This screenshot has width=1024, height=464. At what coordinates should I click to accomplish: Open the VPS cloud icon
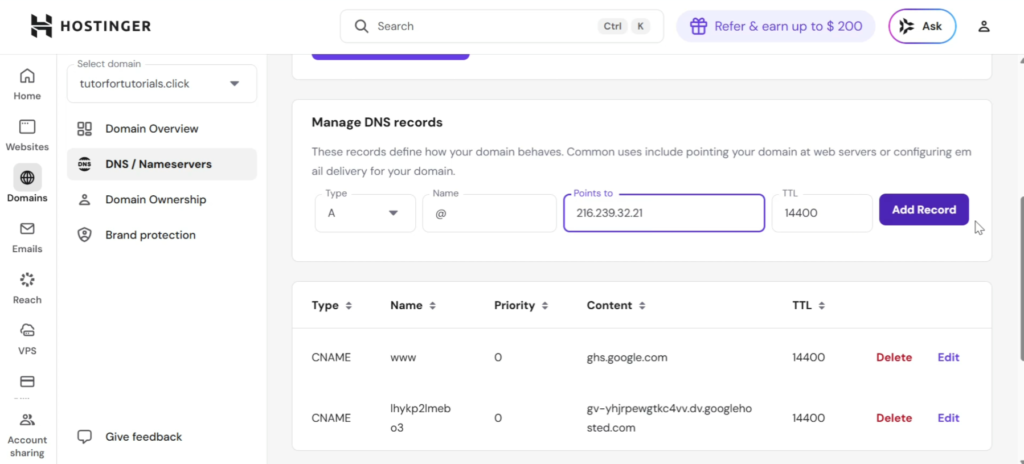27,338
